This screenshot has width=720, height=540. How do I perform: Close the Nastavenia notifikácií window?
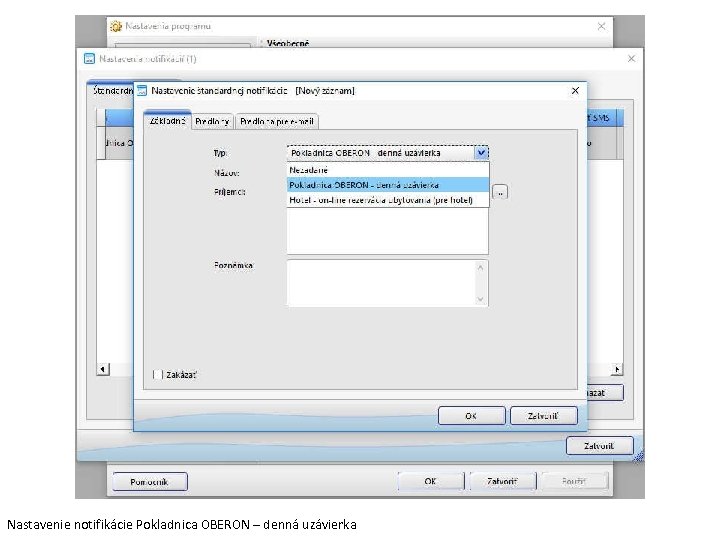pyautogui.click(x=631, y=59)
